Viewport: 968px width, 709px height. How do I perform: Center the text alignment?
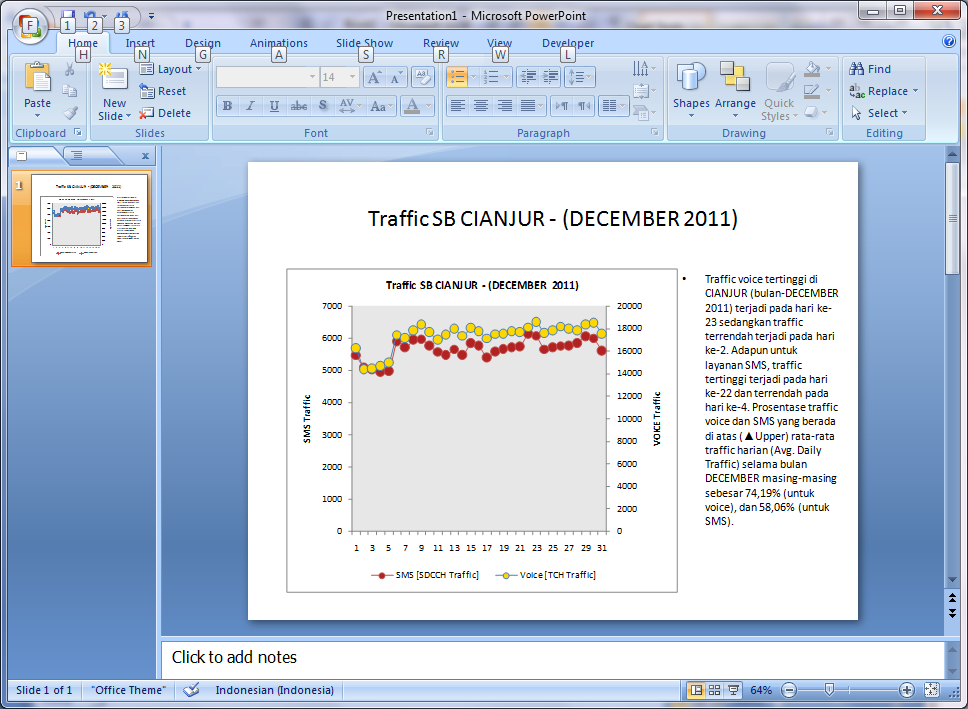tap(480, 106)
